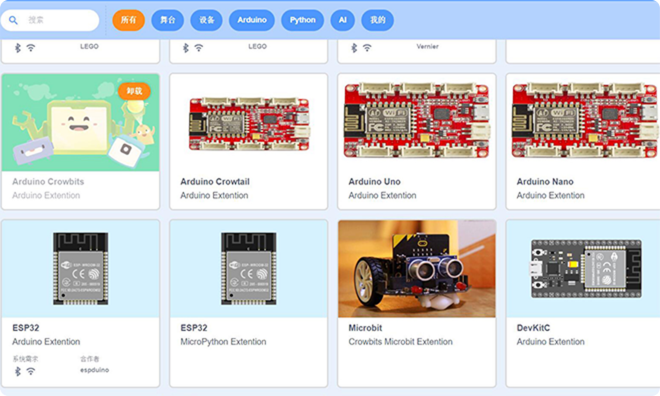Click the search magnifier icon
The height and width of the screenshot is (396, 660).
point(13,20)
